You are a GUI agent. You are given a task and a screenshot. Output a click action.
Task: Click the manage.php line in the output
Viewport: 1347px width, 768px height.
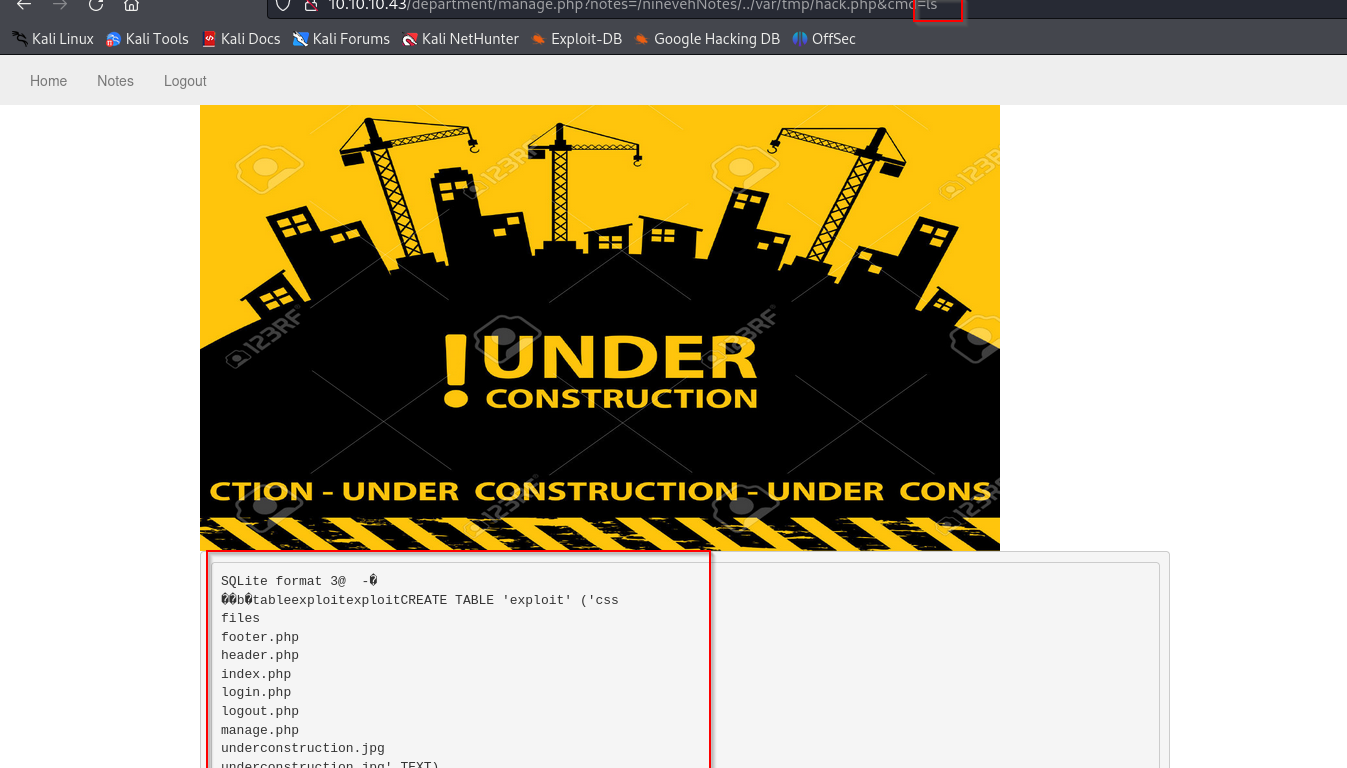(x=260, y=730)
